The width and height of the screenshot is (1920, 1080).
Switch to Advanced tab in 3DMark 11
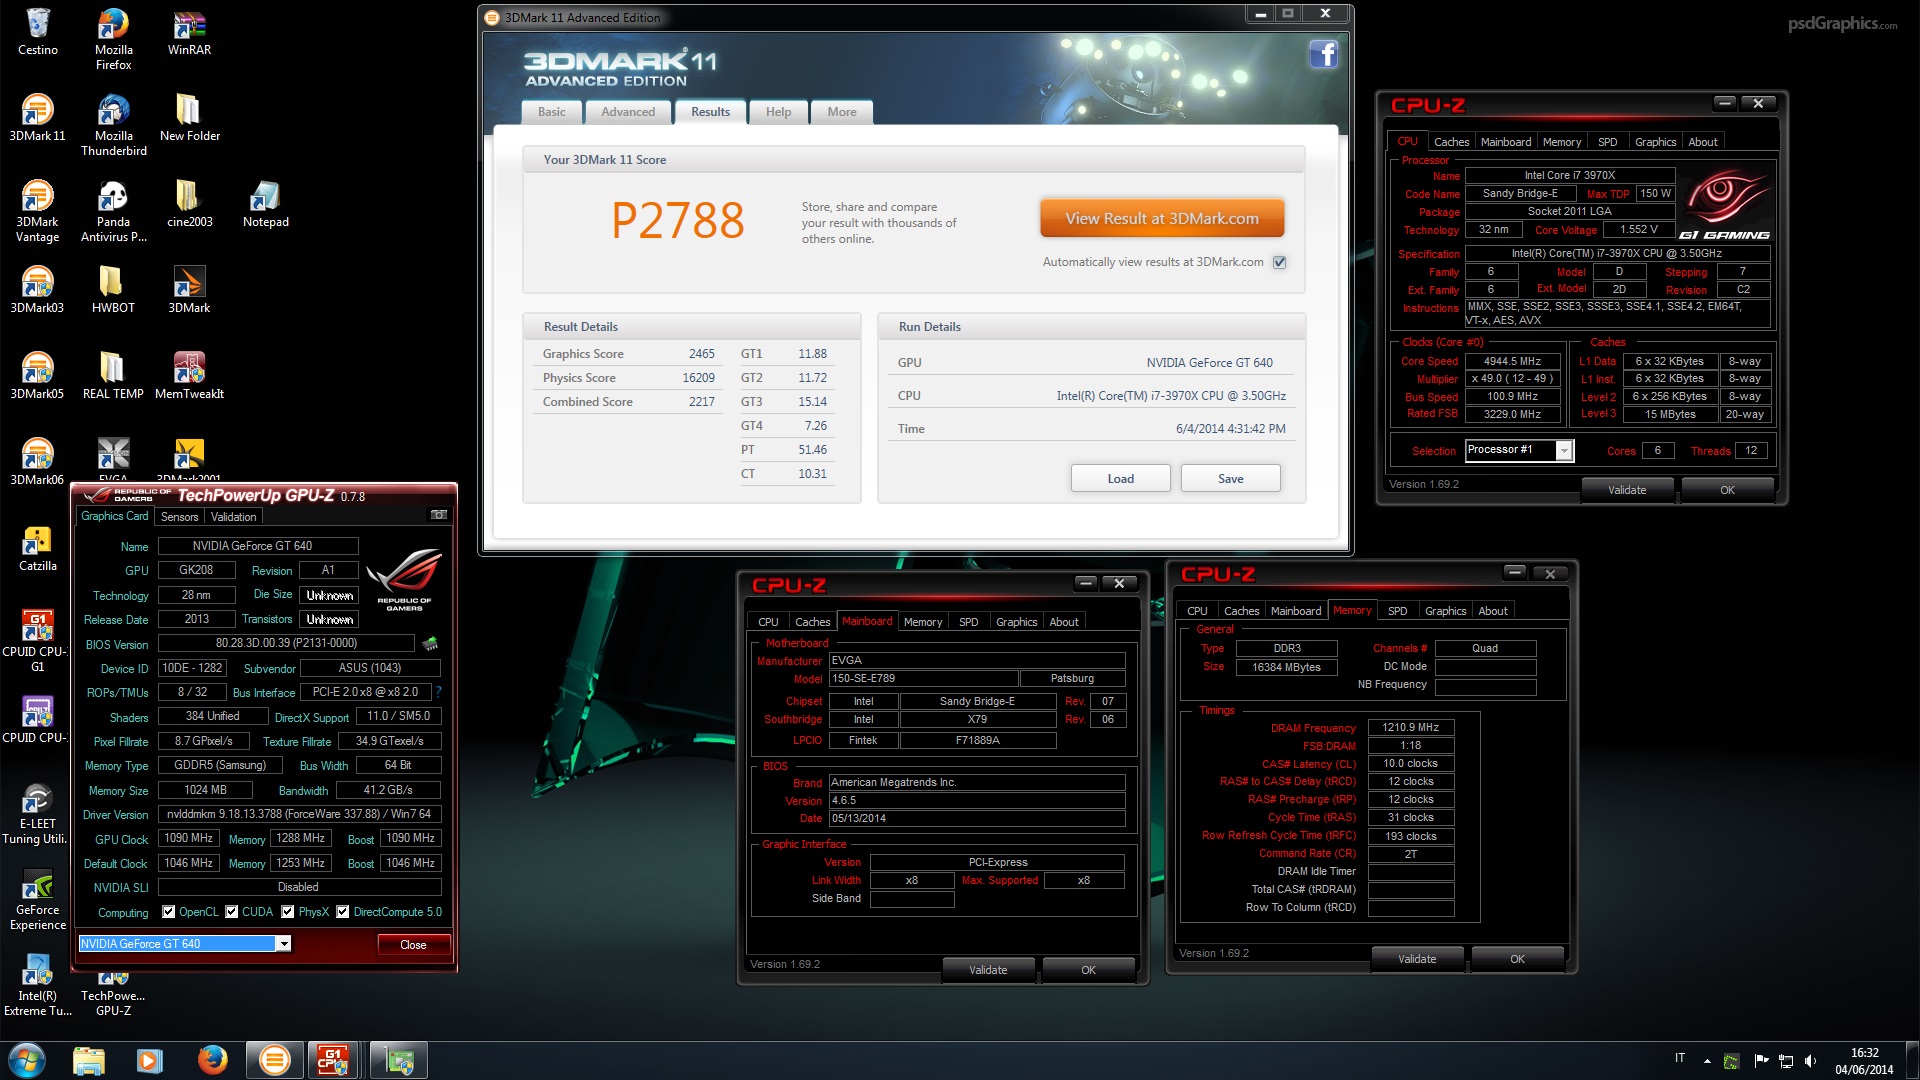tap(628, 112)
